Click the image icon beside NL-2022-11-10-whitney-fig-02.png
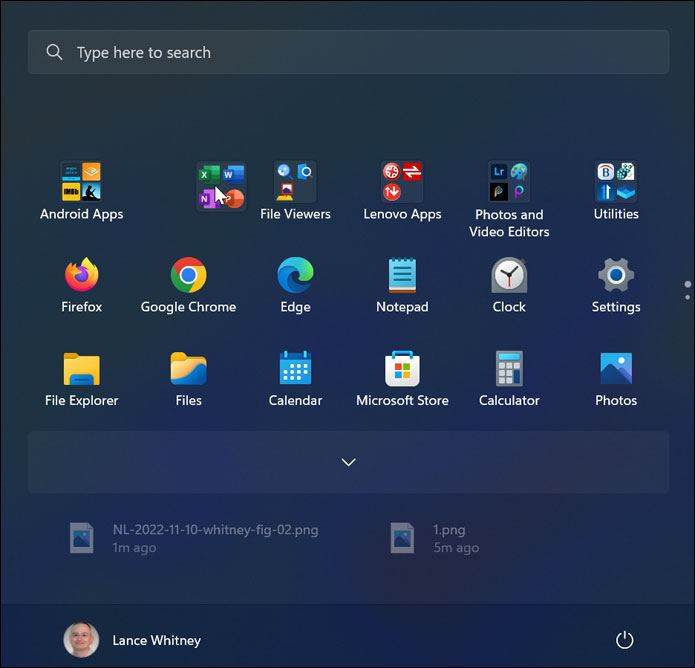 (x=82, y=538)
